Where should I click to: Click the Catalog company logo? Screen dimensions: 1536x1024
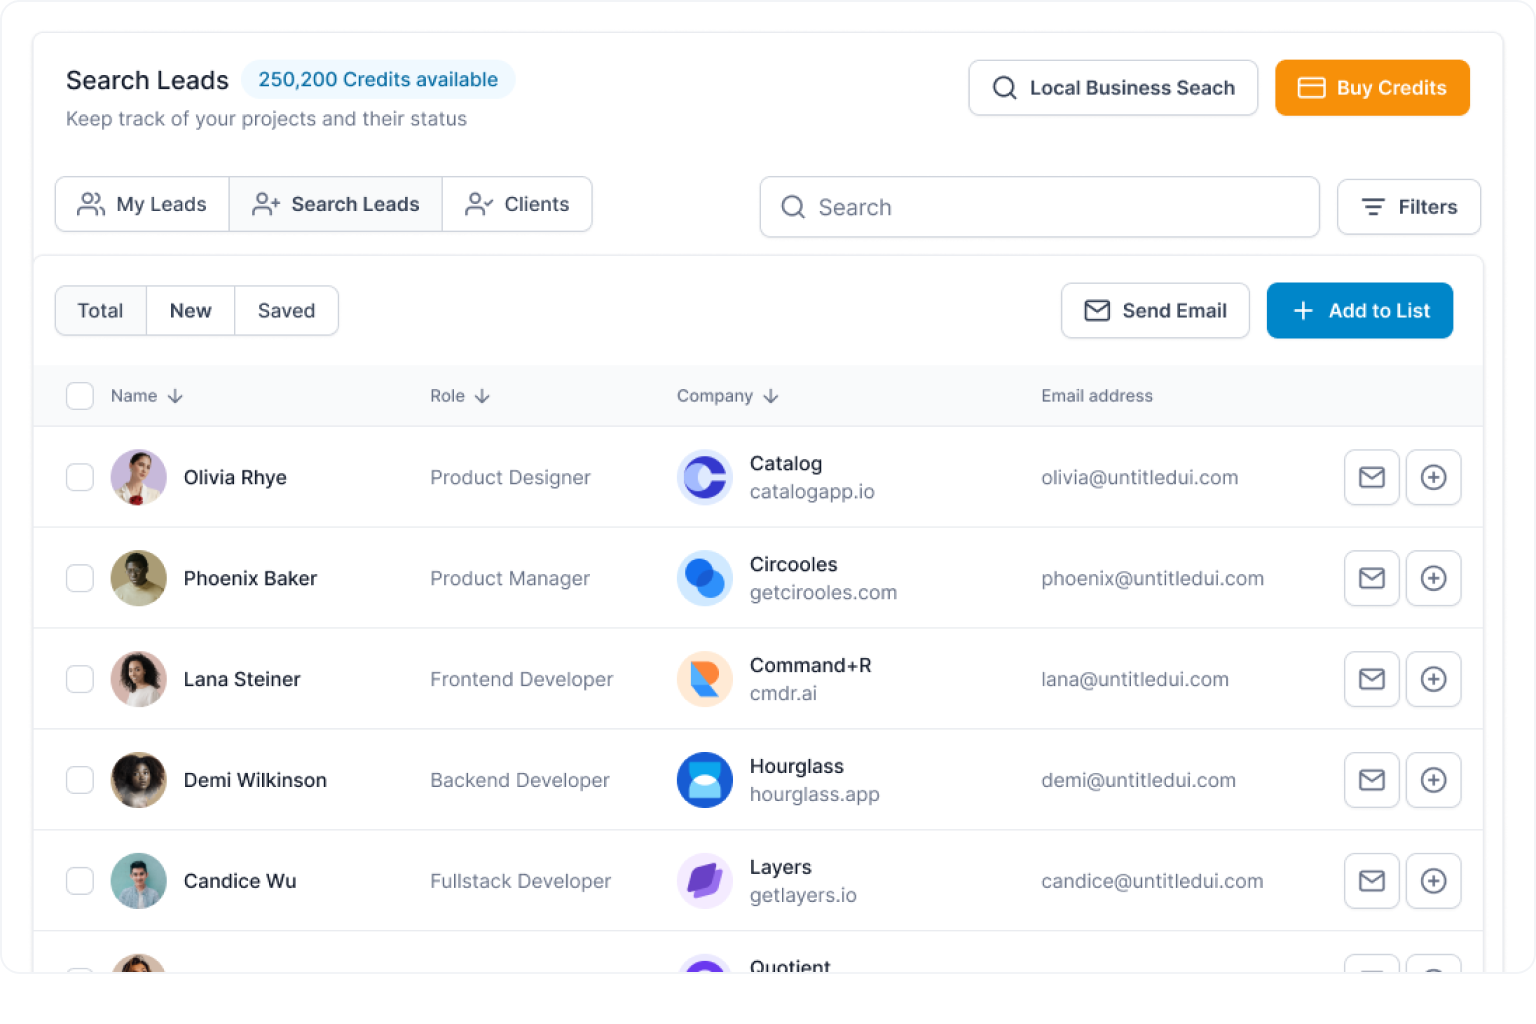click(x=705, y=477)
